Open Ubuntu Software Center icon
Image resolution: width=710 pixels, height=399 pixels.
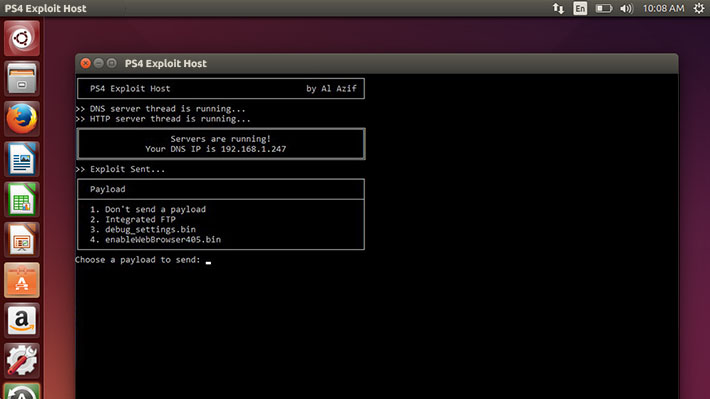[x=22, y=280]
